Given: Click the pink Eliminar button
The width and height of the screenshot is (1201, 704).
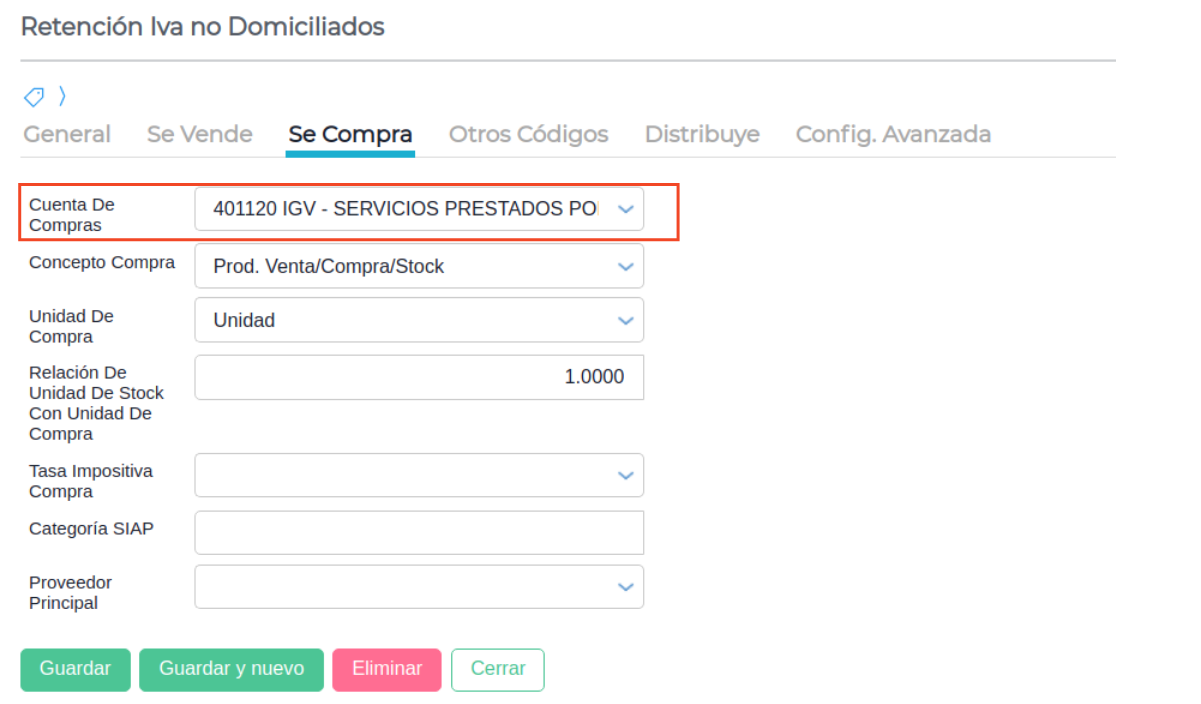Looking at the screenshot, I should click(x=387, y=669).
